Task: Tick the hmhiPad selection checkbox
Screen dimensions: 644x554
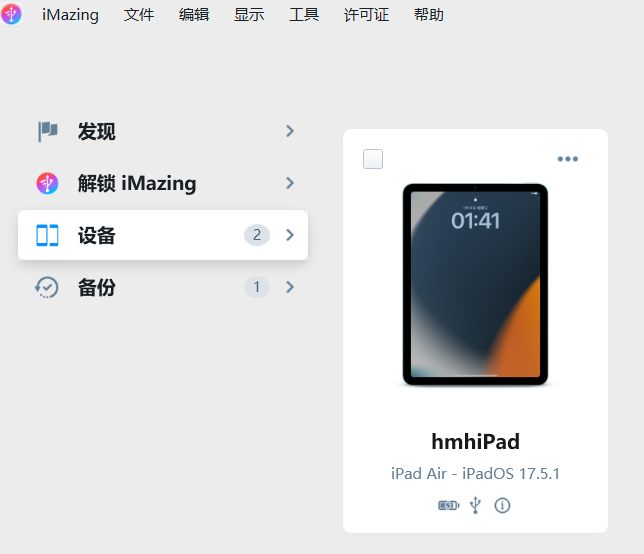Action: coord(373,159)
